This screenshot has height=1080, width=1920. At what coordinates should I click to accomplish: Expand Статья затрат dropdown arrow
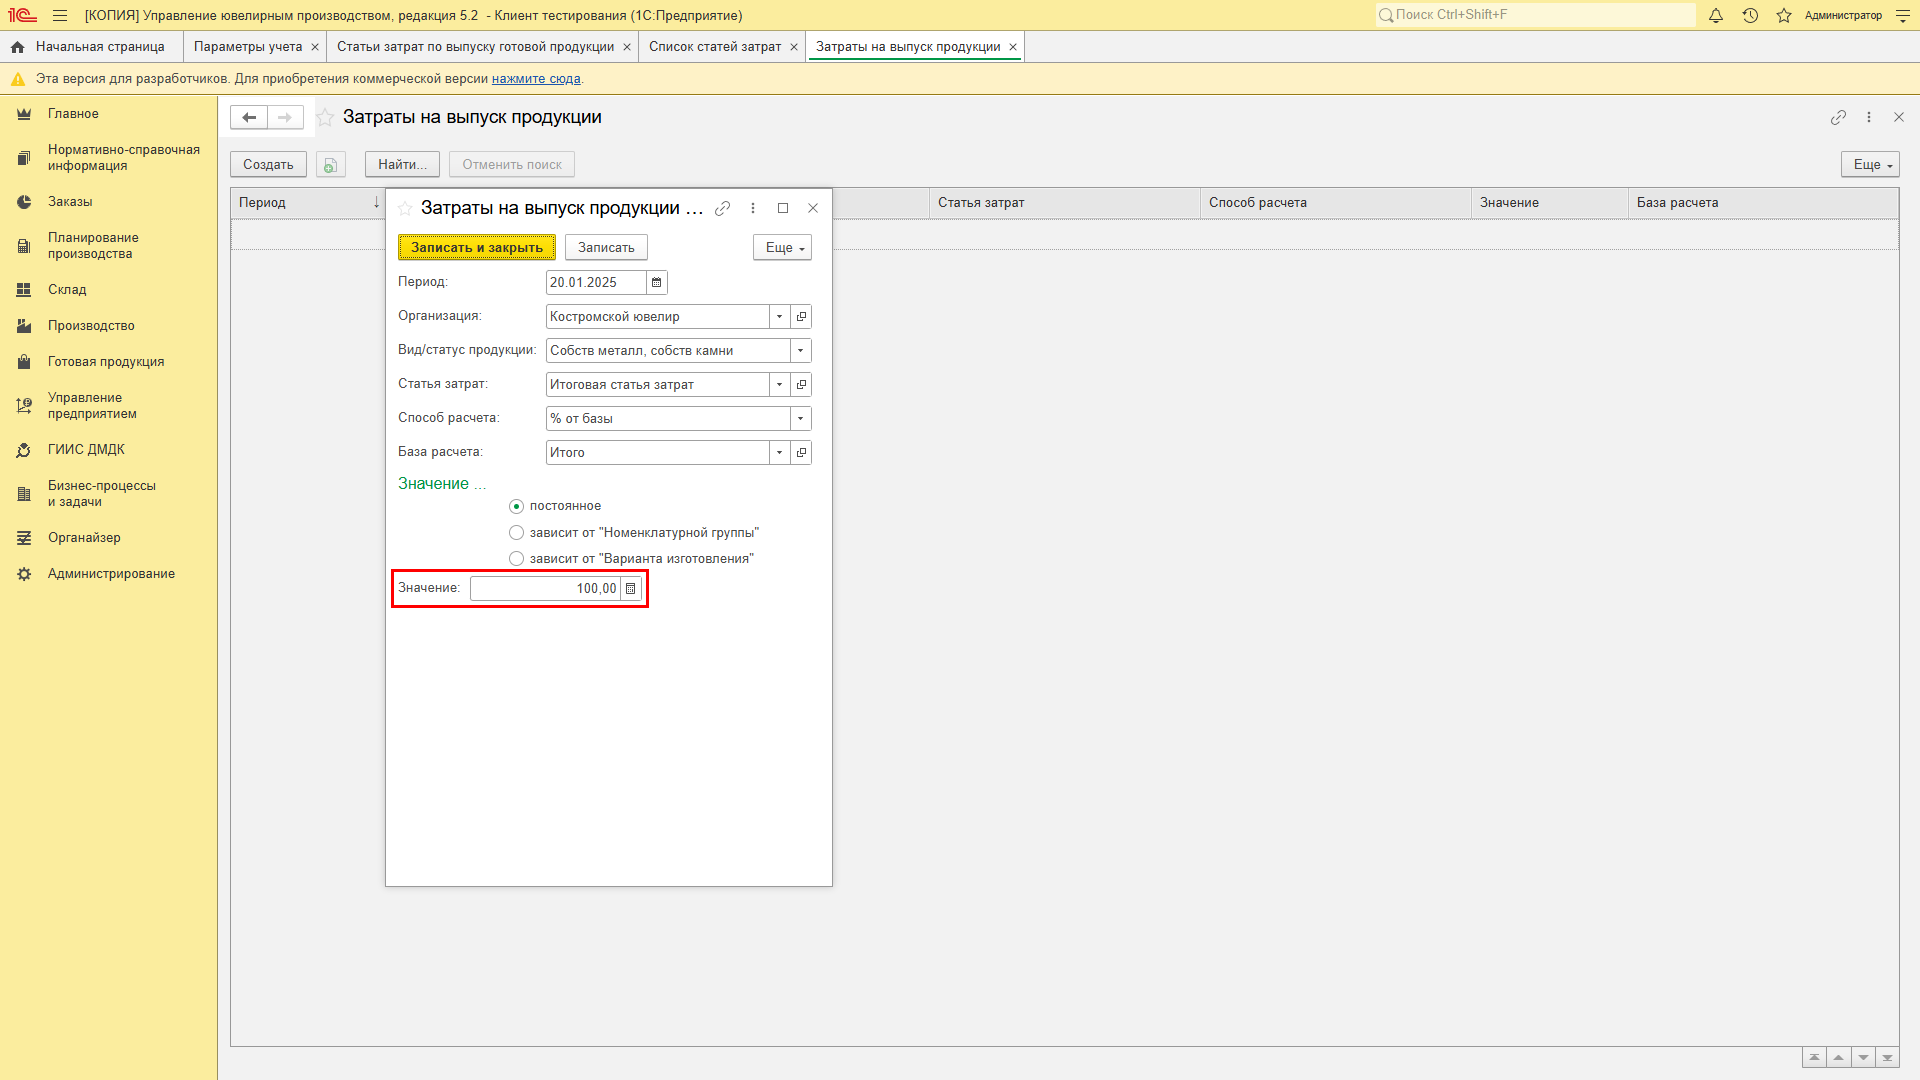[780, 385]
